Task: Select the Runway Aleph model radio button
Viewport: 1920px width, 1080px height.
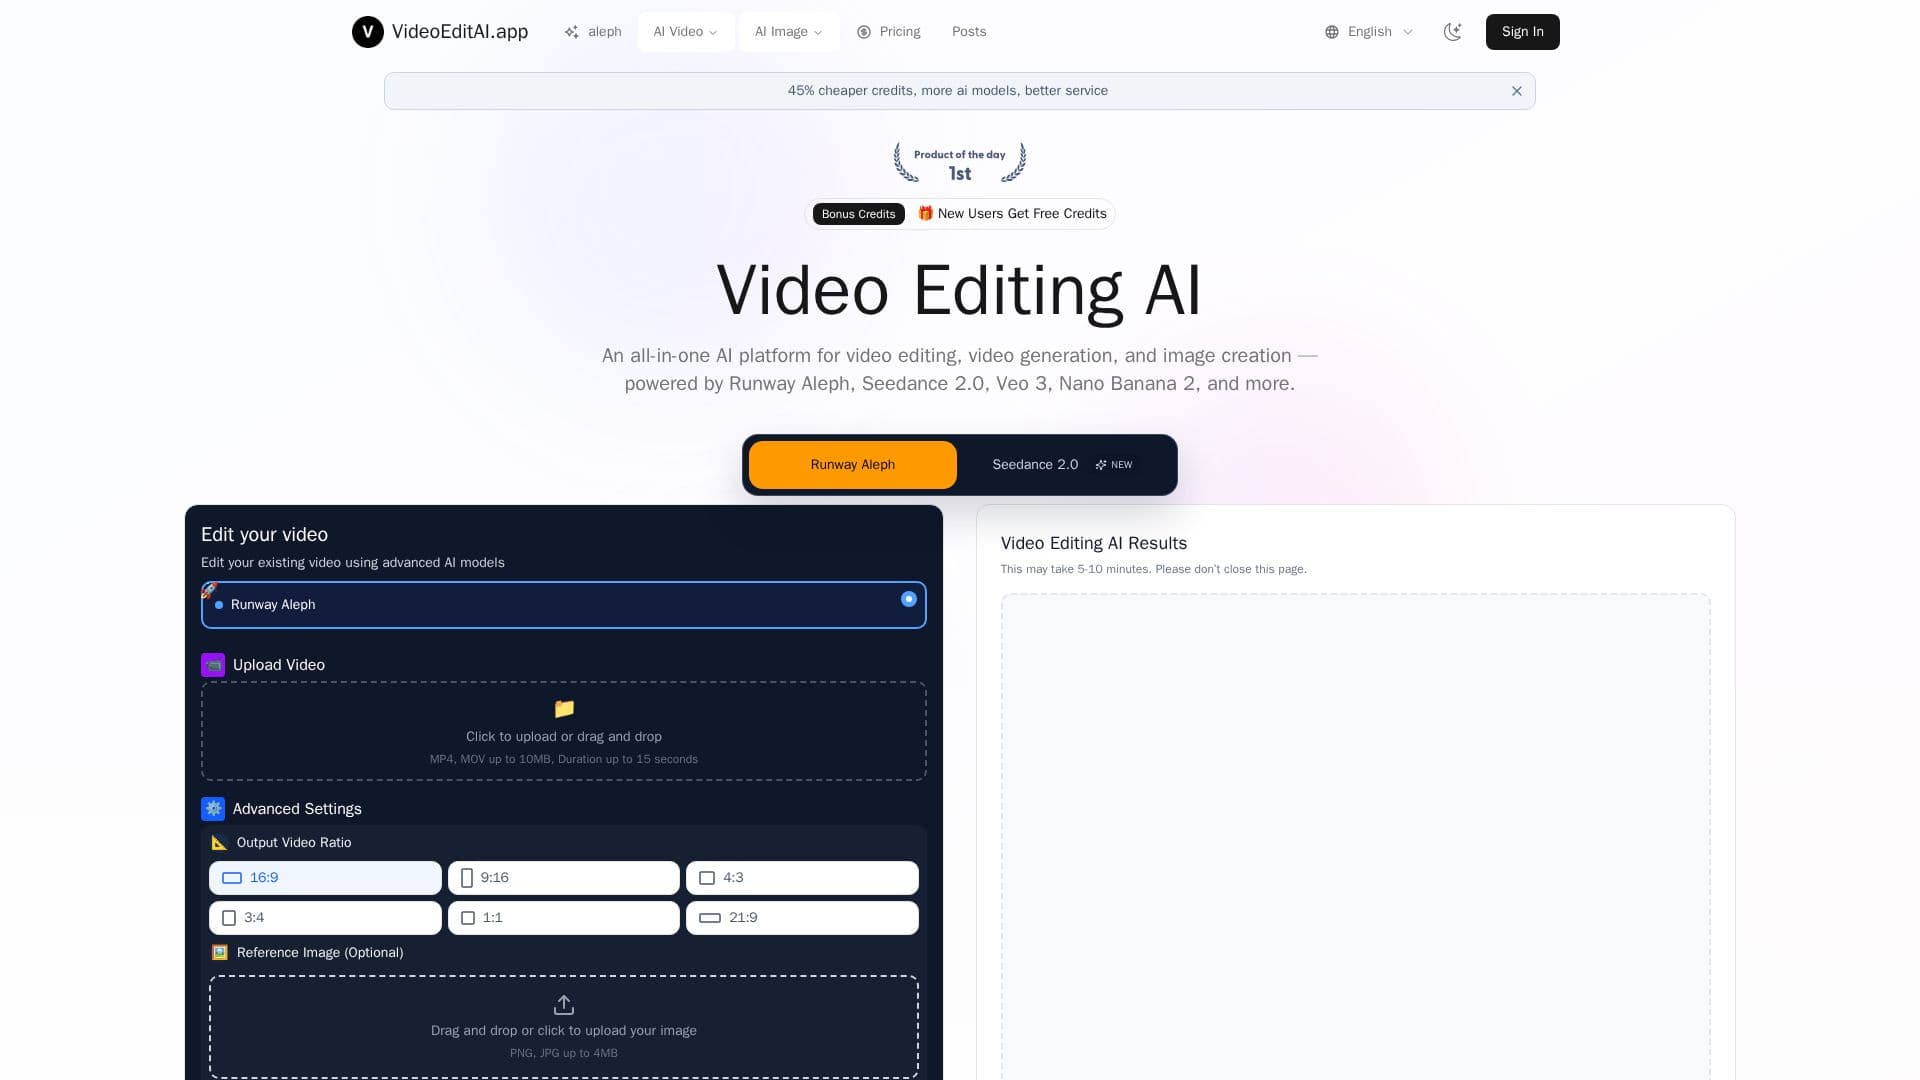Action: [x=908, y=599]
